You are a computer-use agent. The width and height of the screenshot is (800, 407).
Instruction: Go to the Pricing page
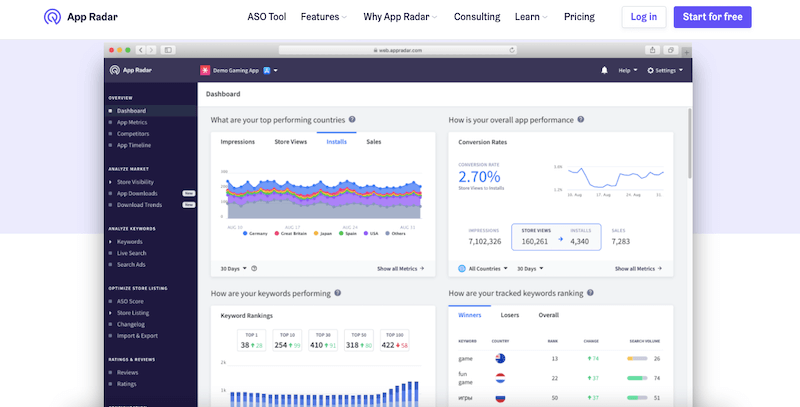579,17
